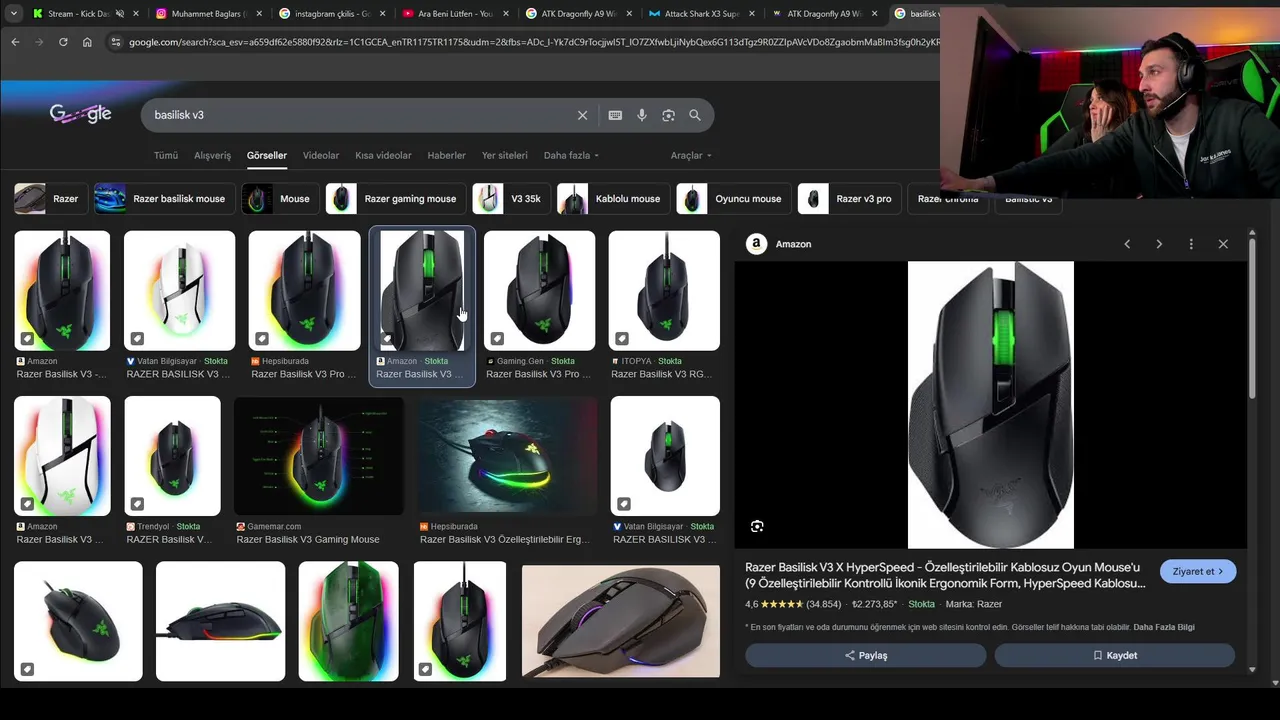Close the Ara Beni Lütfen YouTube tab
1280x720 pixels.
[505, 14]
